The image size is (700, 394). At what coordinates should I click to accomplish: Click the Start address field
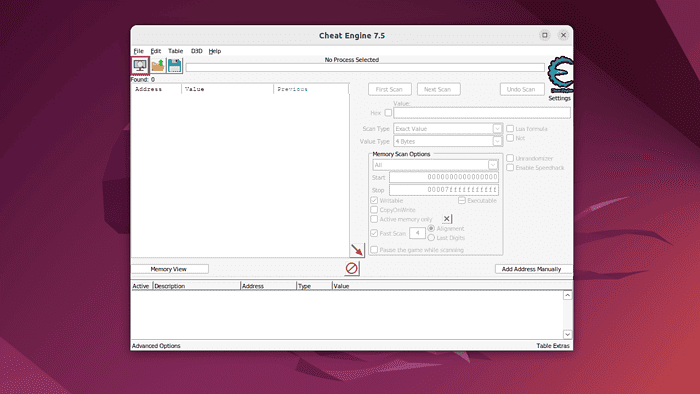pos(444,177)
